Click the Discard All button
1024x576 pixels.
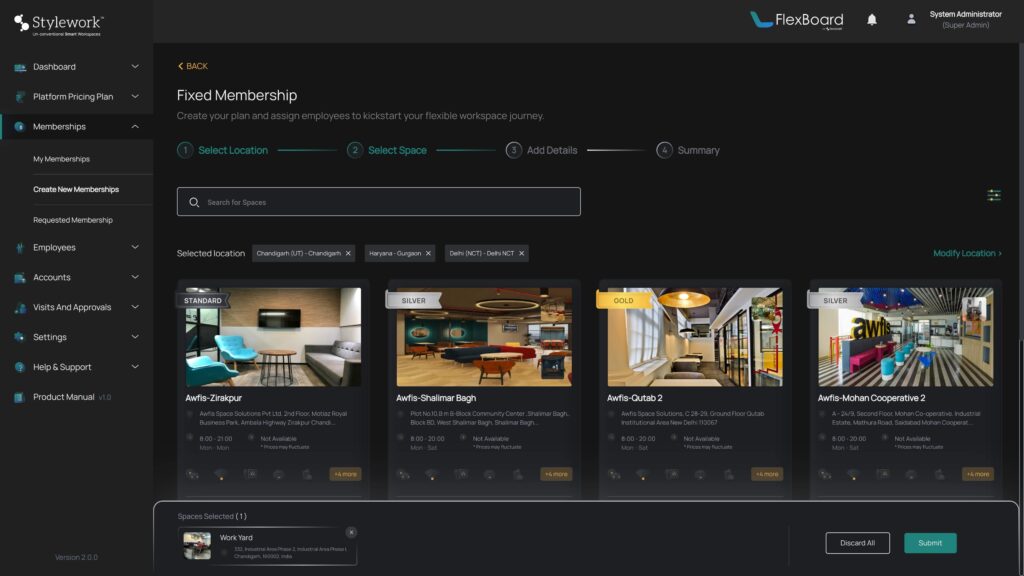pyautogui.click(x=857, y=543)
